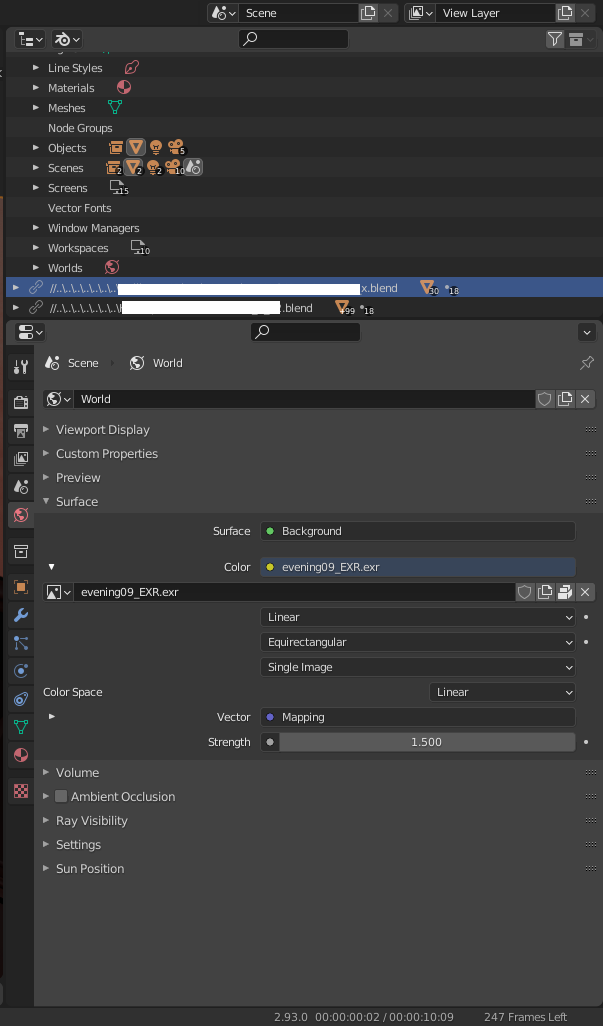
Task: Click the World datablock name field
Action: point(304,399)
